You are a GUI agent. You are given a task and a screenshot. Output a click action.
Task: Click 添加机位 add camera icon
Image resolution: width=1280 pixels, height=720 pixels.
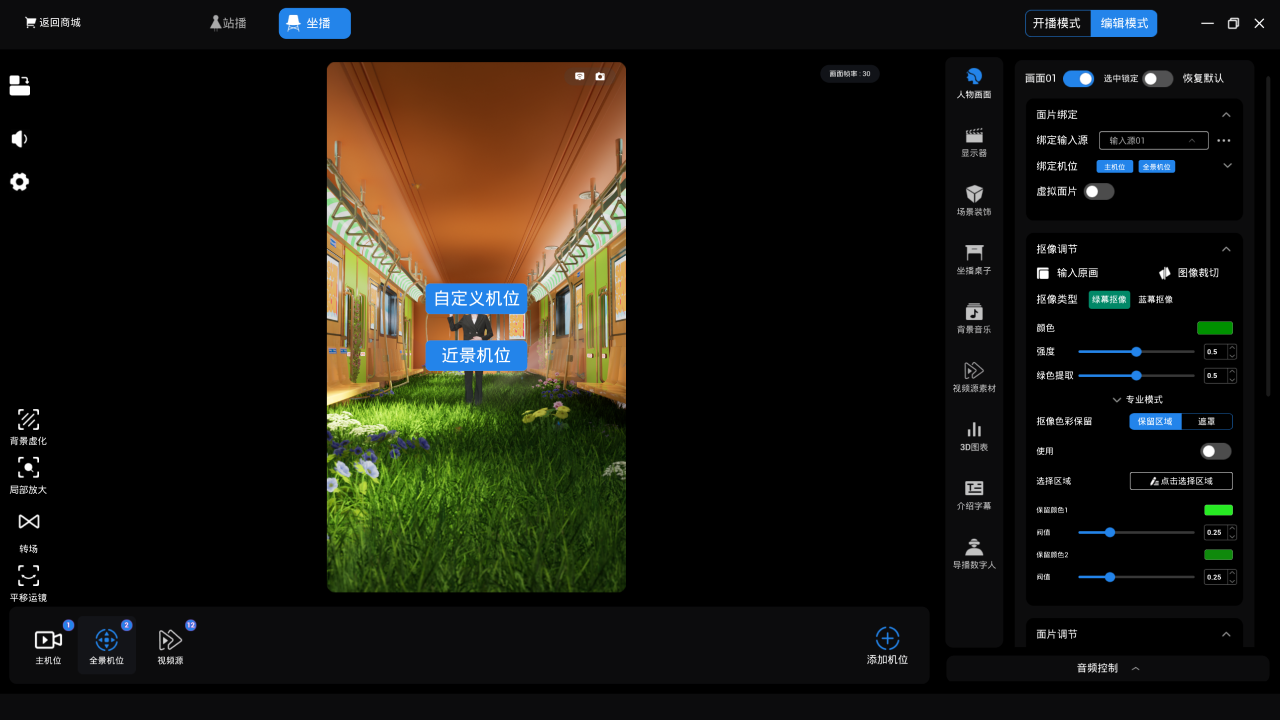coord(887,639)
